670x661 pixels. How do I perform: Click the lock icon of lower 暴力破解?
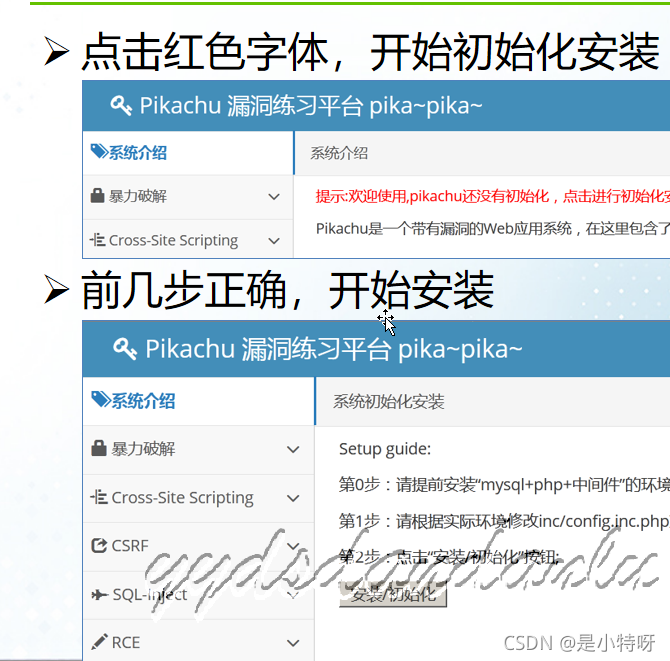pos(99,448)
